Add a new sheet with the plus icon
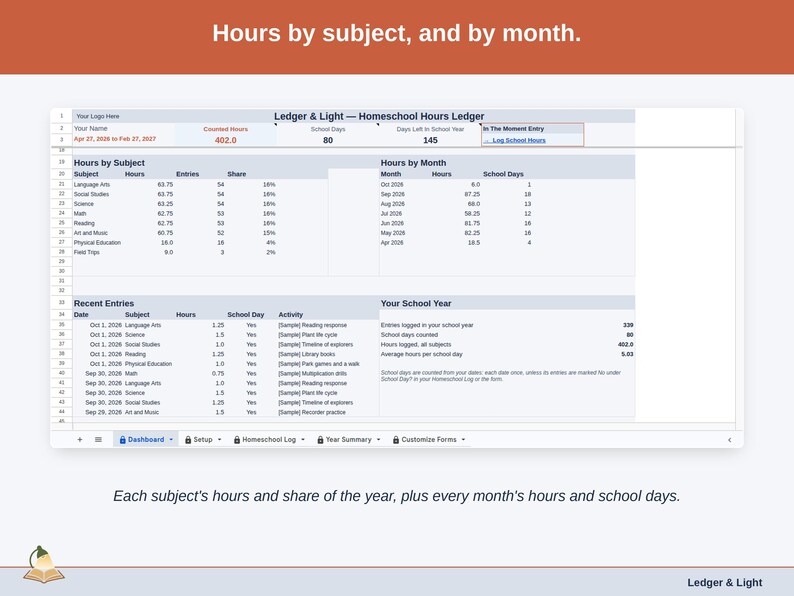The image size is (794, 596). [x=80, y=440]
